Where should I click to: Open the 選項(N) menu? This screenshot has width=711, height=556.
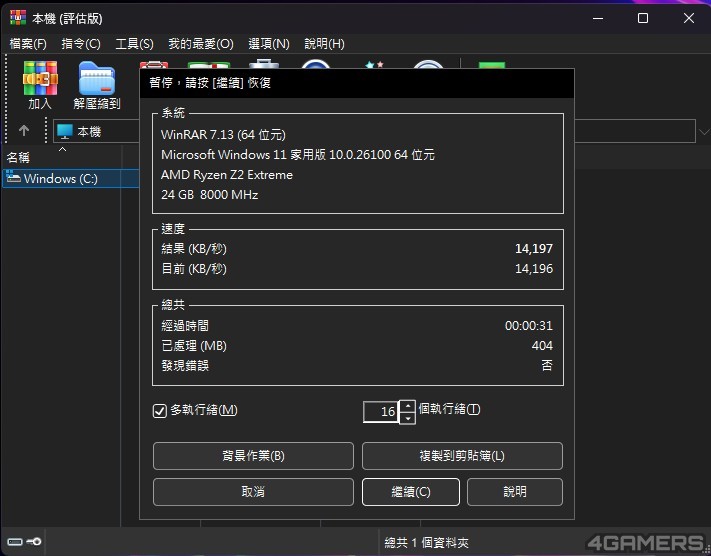point(268,44)
